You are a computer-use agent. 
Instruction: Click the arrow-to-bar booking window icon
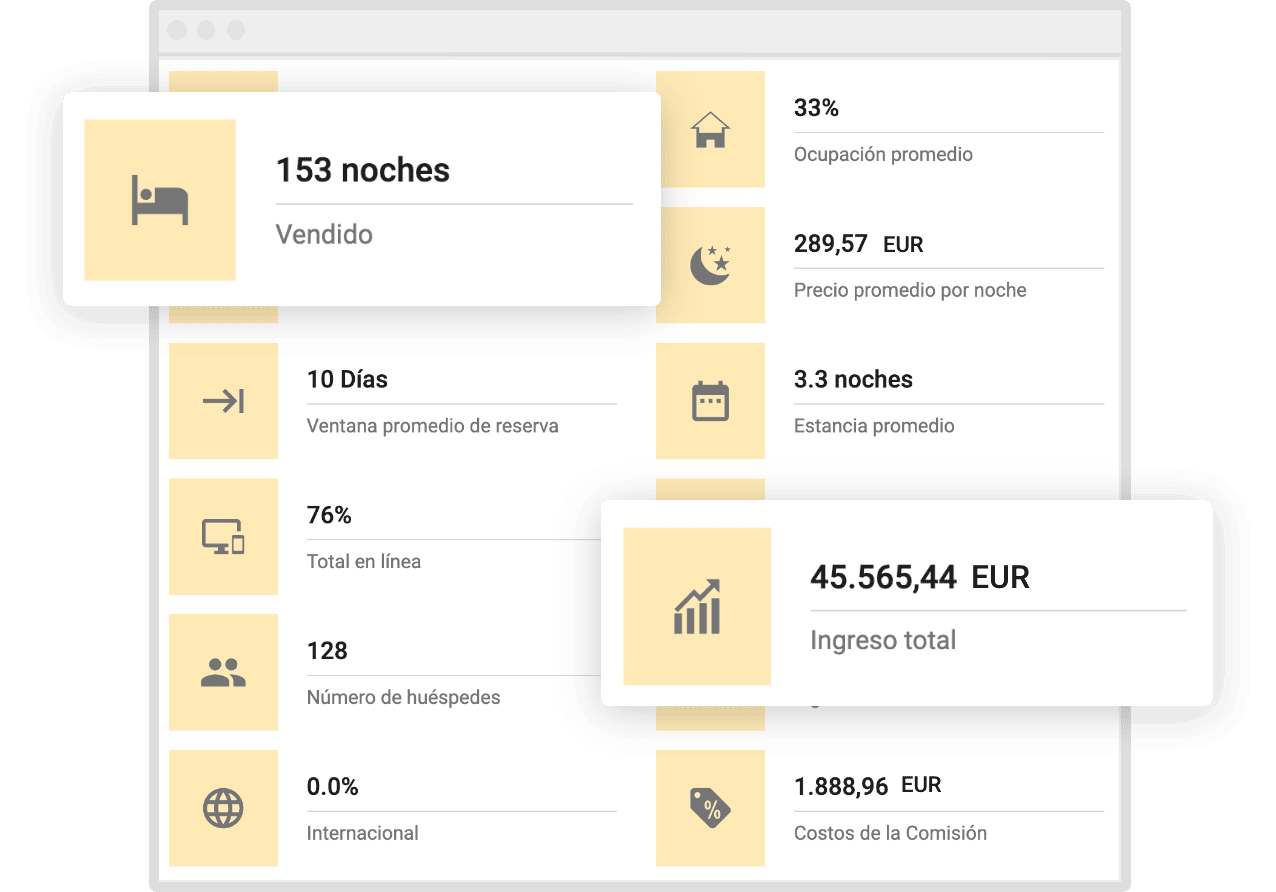tap(223, 402)
